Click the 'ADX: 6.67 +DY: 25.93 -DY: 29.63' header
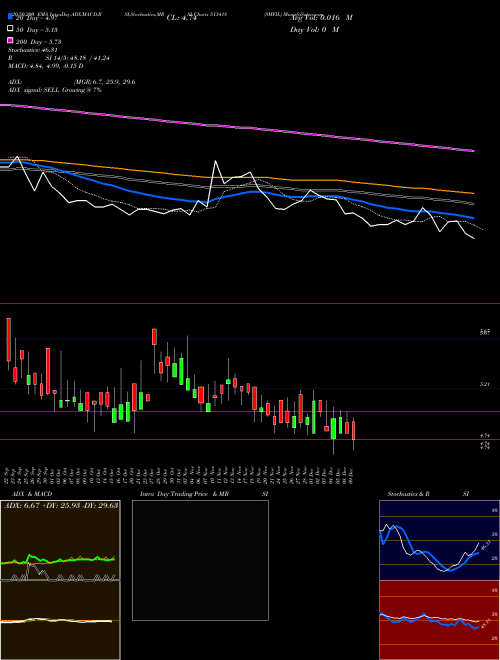The width and height of the screenshot is (500, 660). click(61, 505)
